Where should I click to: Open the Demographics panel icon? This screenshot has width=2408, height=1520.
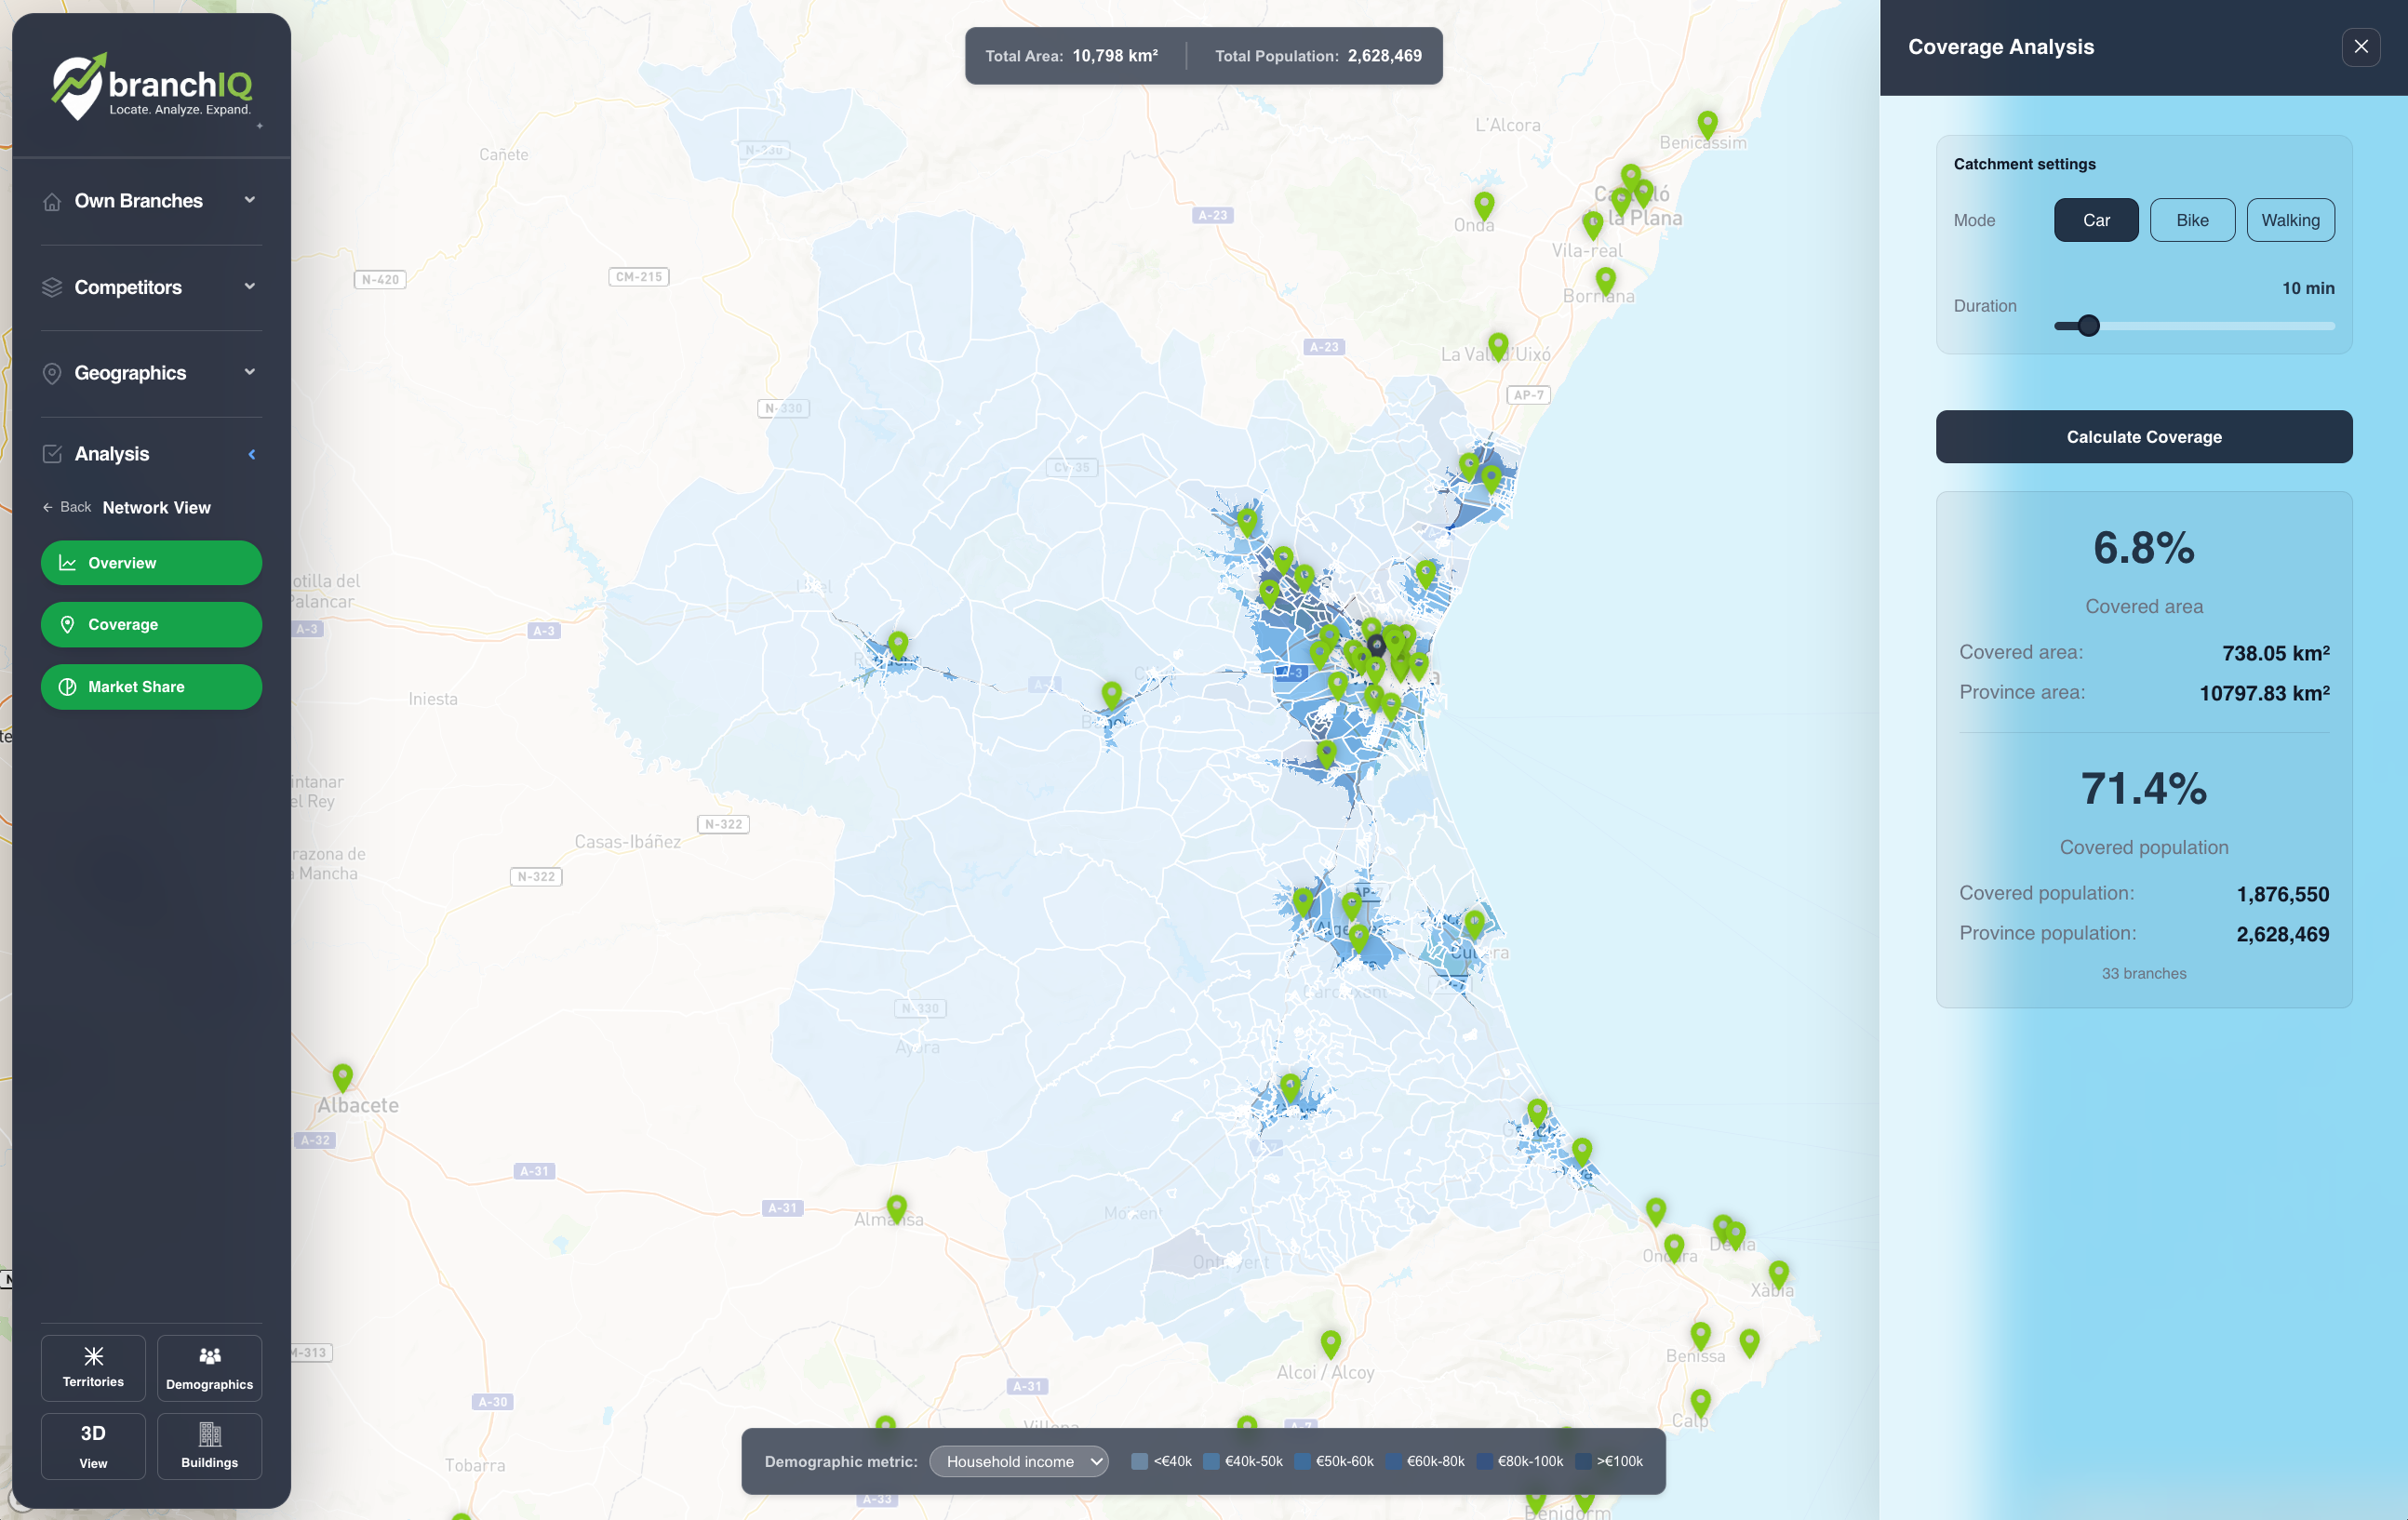pos(209,1356)
